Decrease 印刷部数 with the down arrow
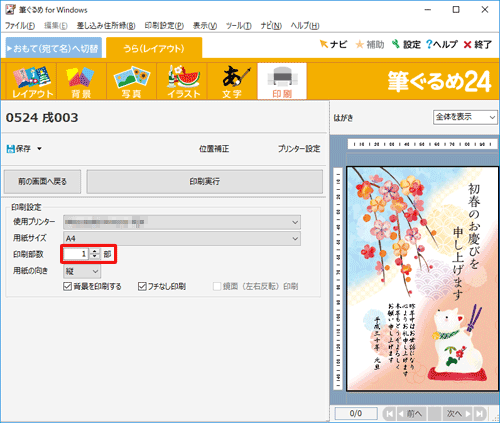Screen dimensions: 500x423 [x=95, y=257]
